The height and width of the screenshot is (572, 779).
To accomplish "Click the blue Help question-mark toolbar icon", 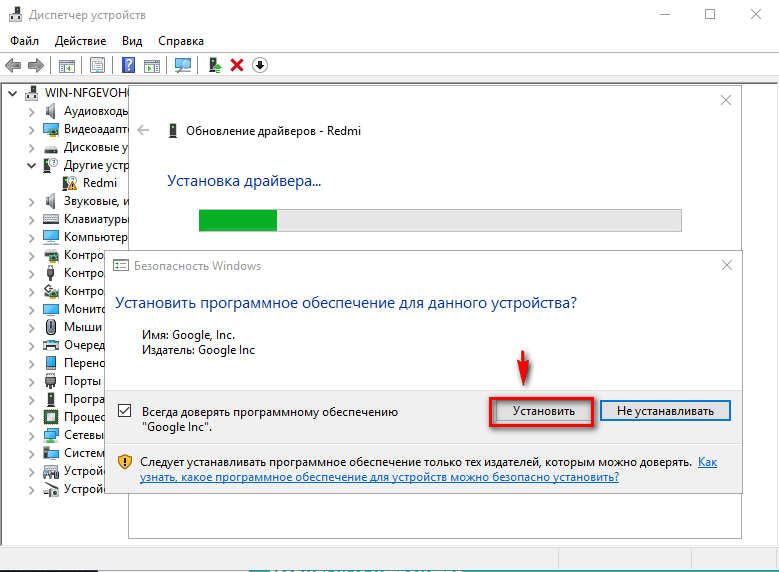I will click(129, 66).
